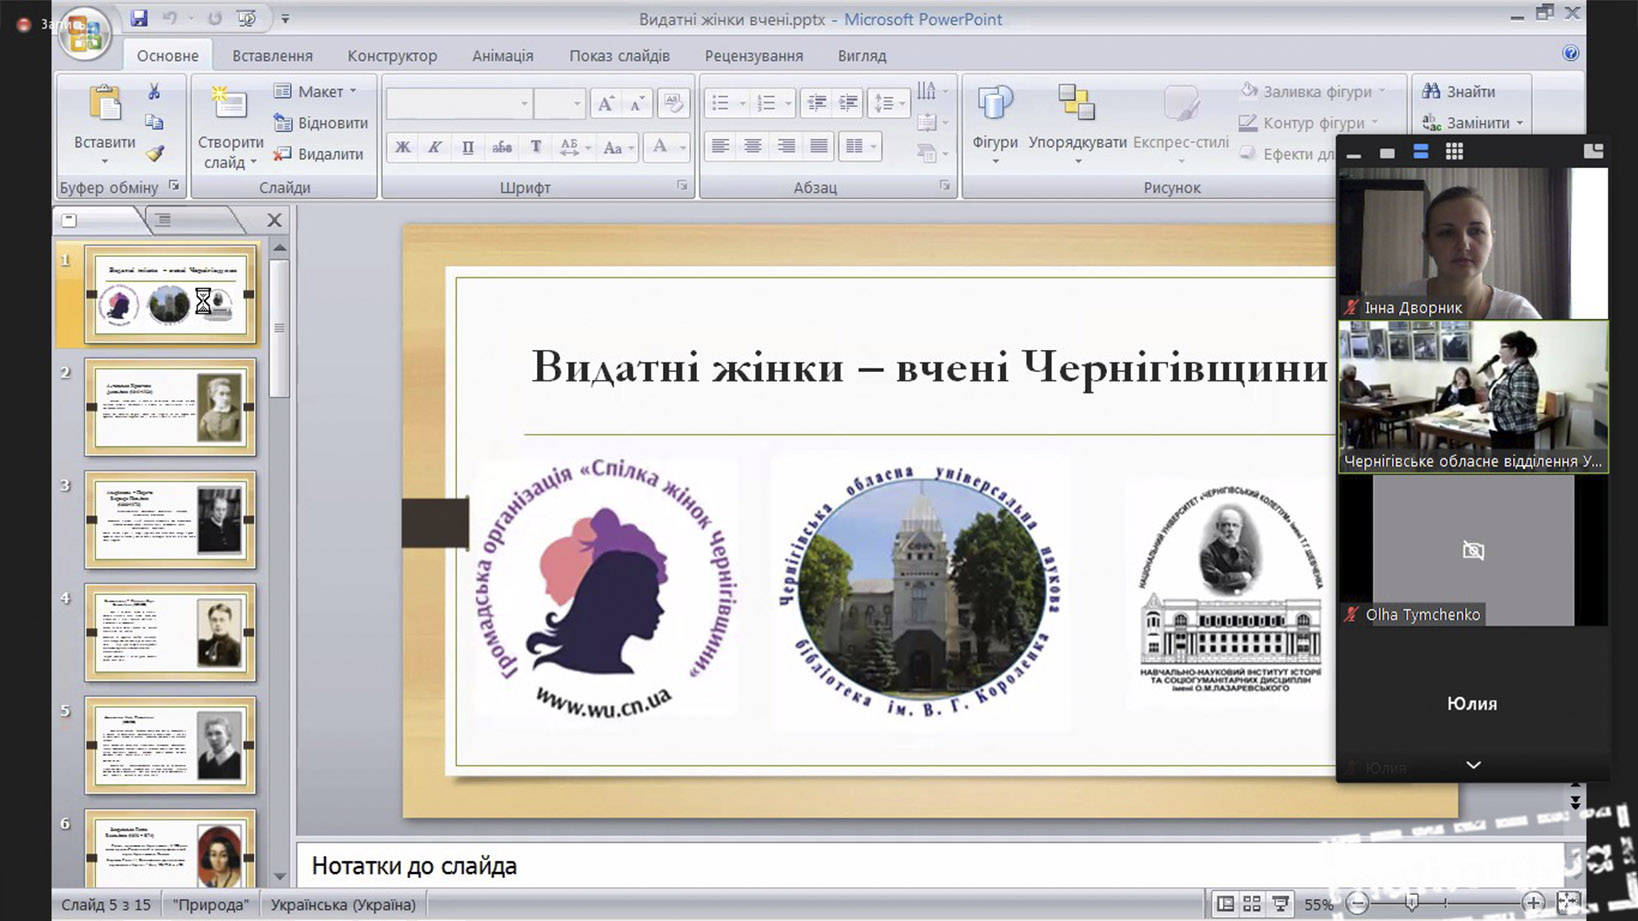Open line spacing dropdown
This screenshot has height=921, width=1638.
[x=889, y=103]
